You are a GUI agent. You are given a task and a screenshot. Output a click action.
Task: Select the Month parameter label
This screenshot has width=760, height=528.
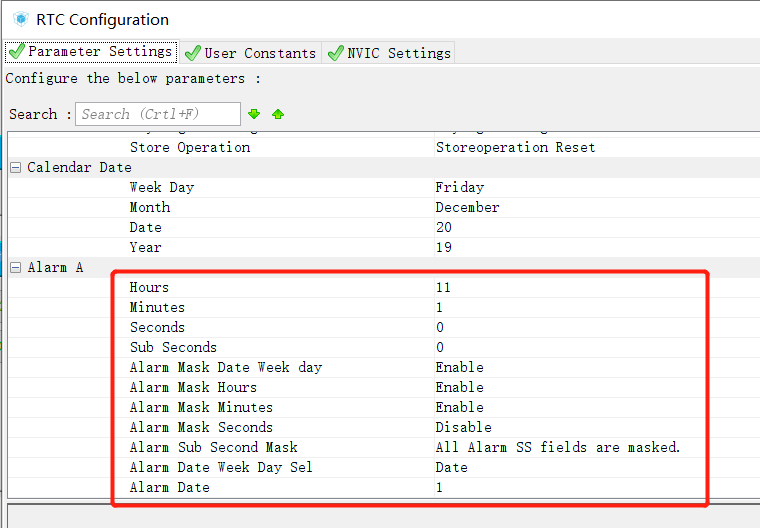tap(150, 208)
